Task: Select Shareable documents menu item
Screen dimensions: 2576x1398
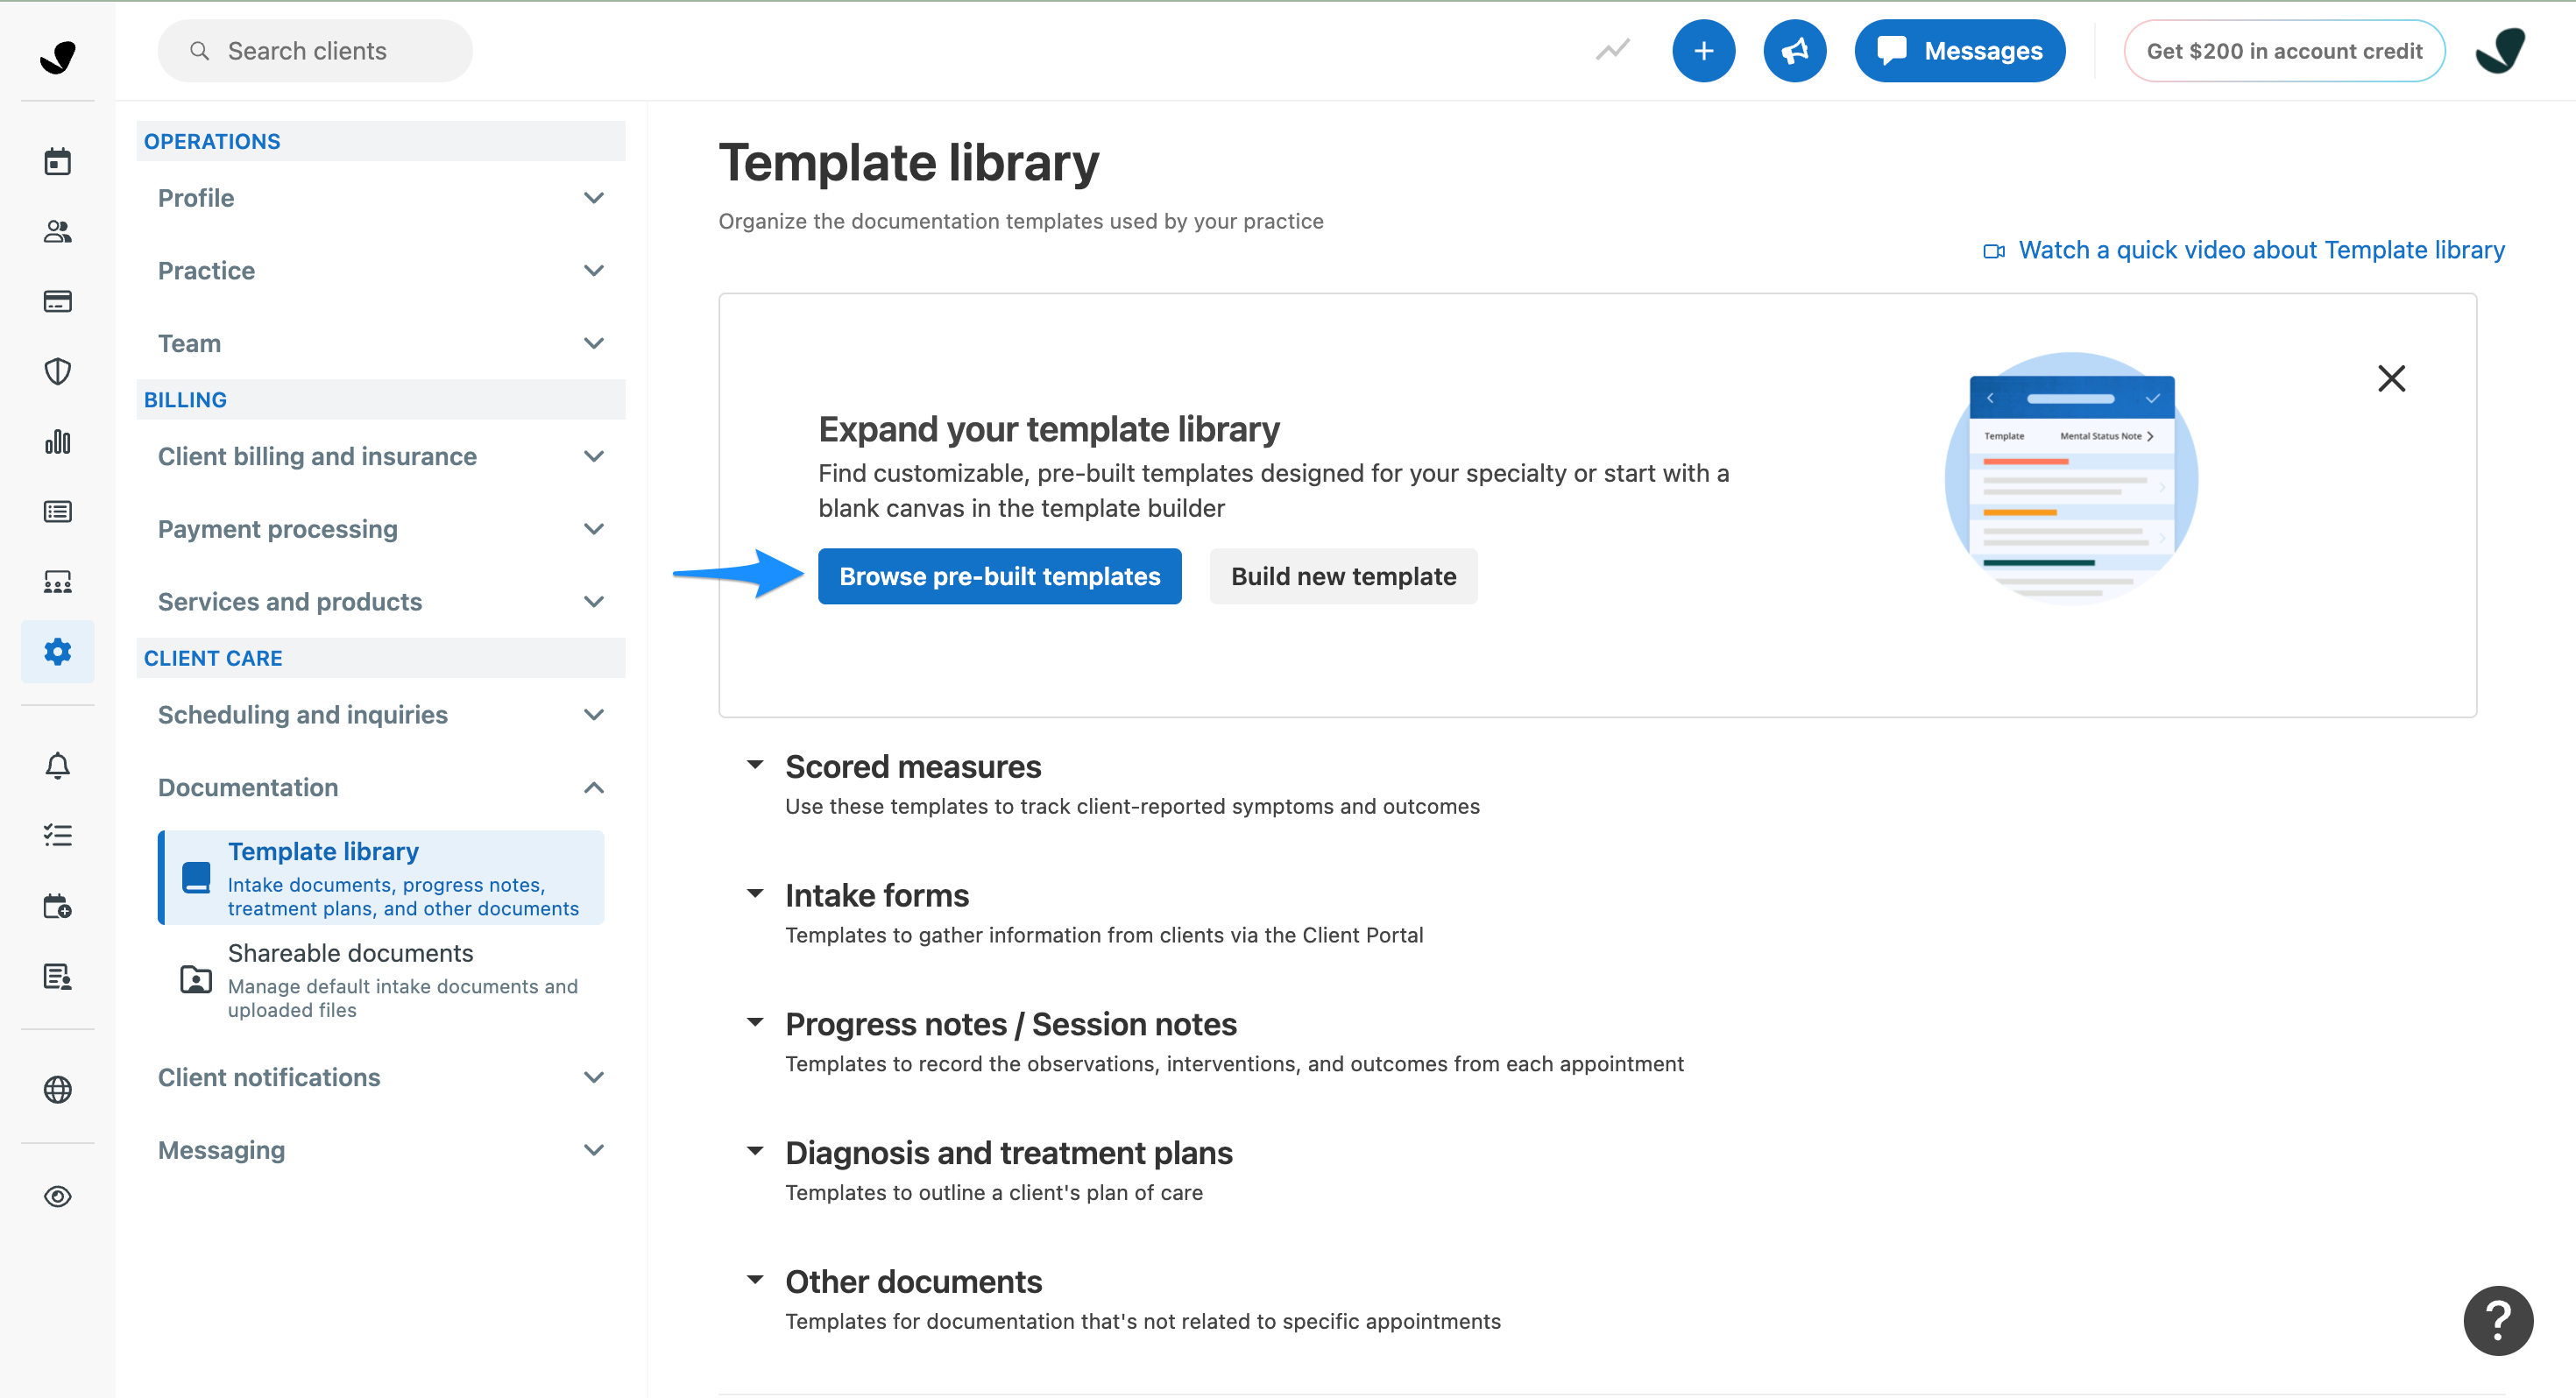Action: pos(381,979)
